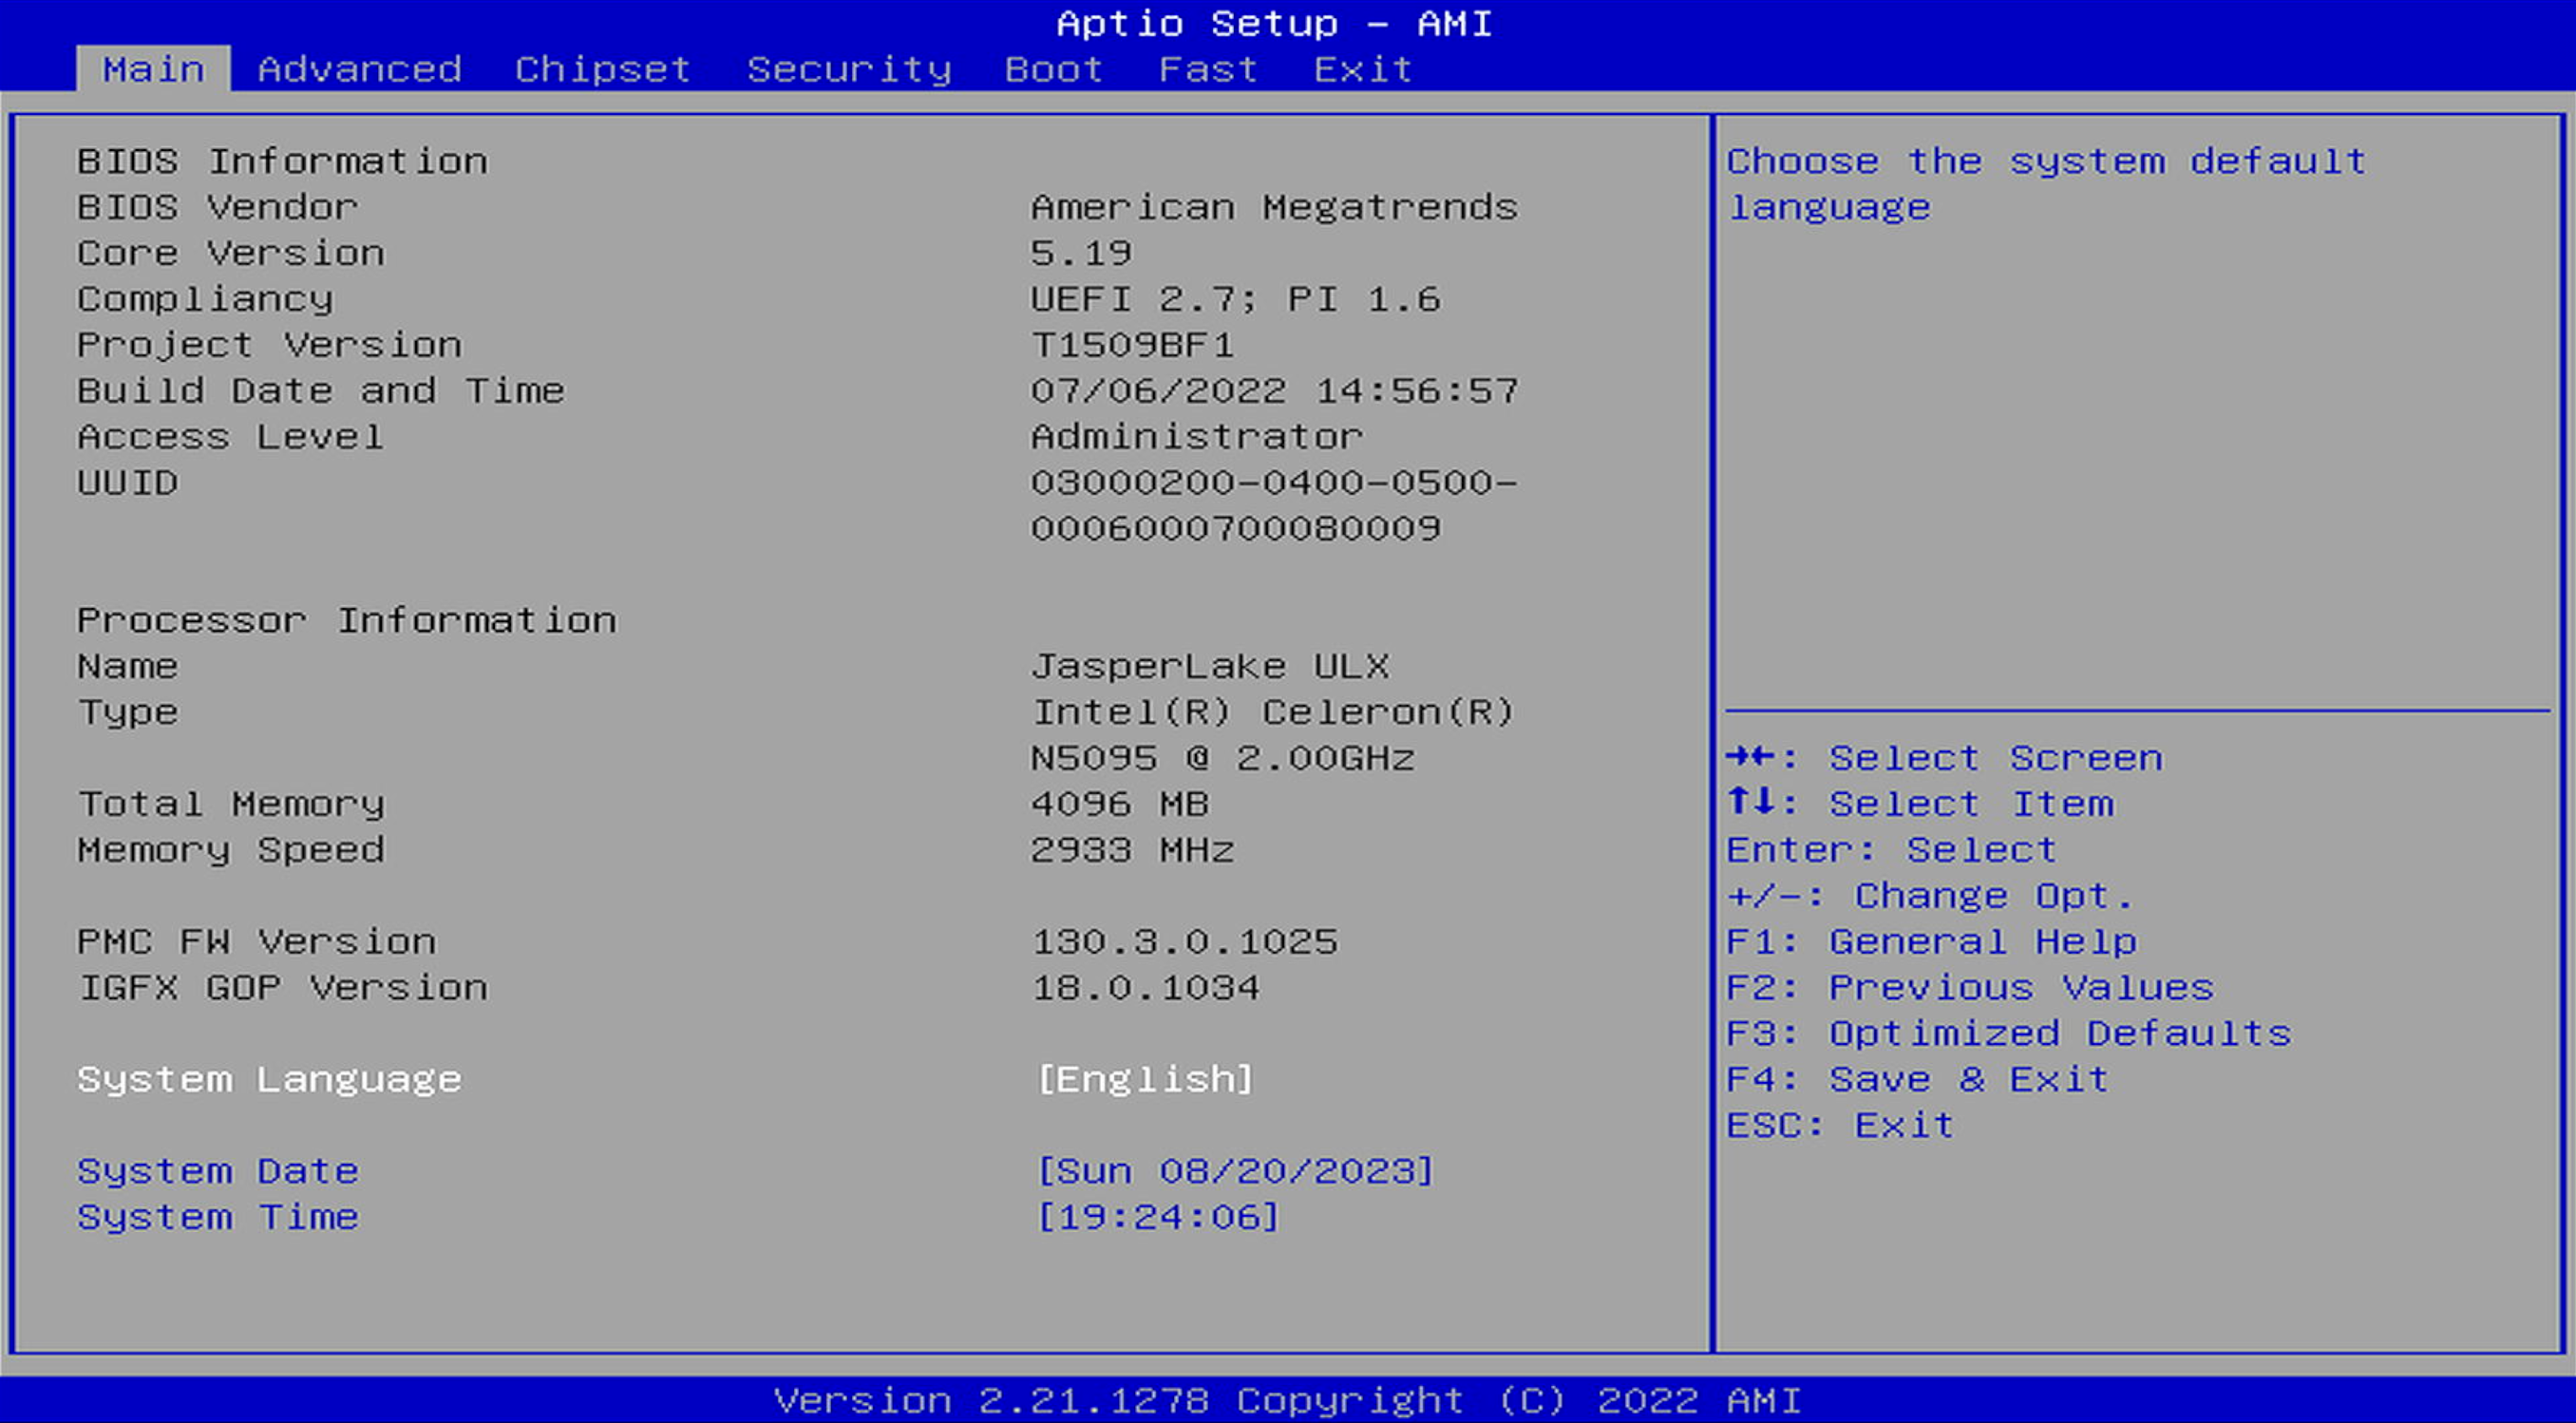2576x1423 pixels.
Task: Click the System Time label
Action: [x=217, y=1217]
